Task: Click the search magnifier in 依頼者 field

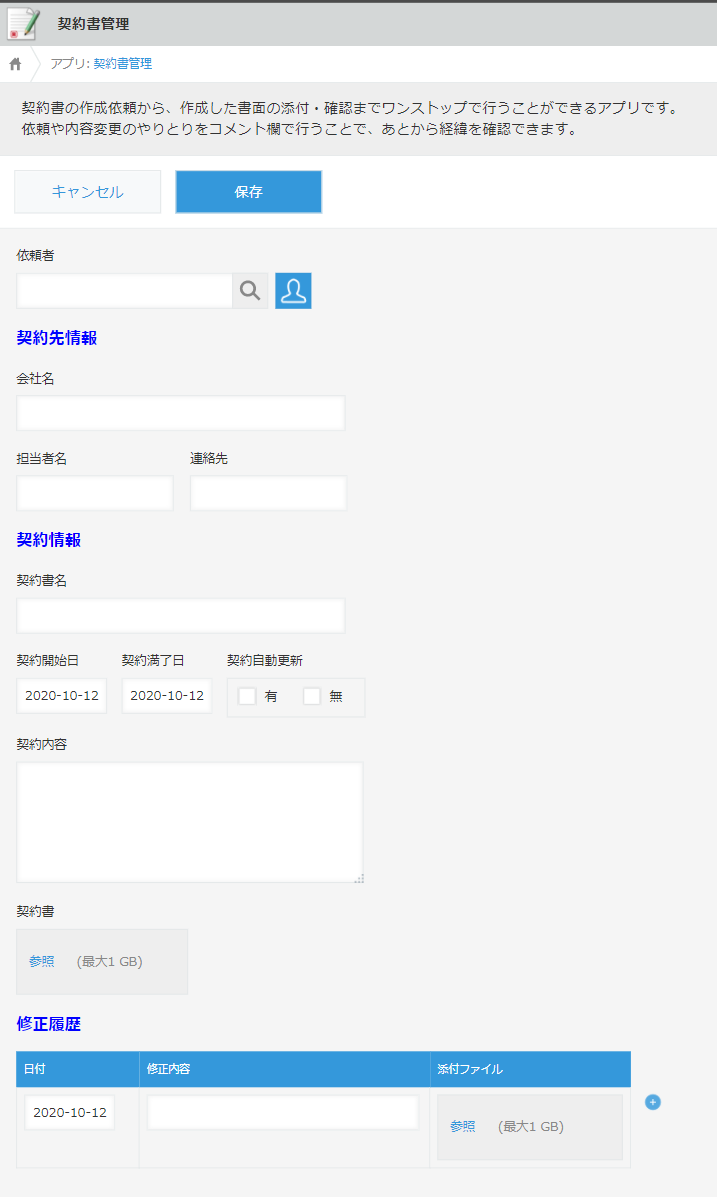Action: (250, 291)
